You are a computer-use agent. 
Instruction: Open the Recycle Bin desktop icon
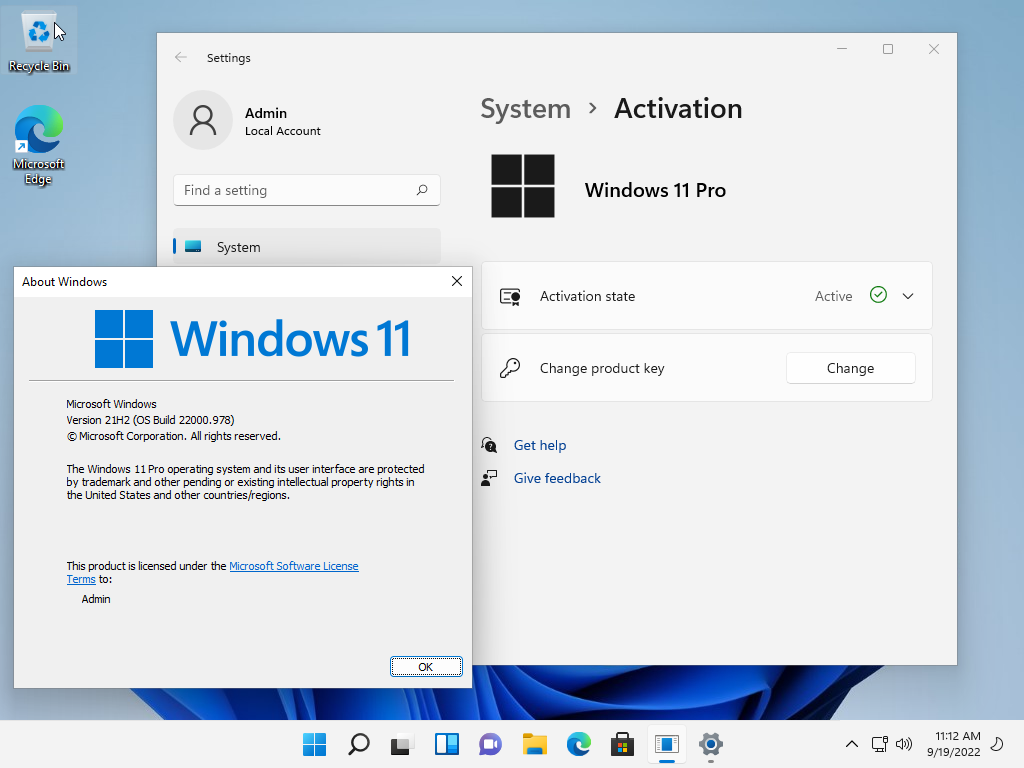(39, 40)
